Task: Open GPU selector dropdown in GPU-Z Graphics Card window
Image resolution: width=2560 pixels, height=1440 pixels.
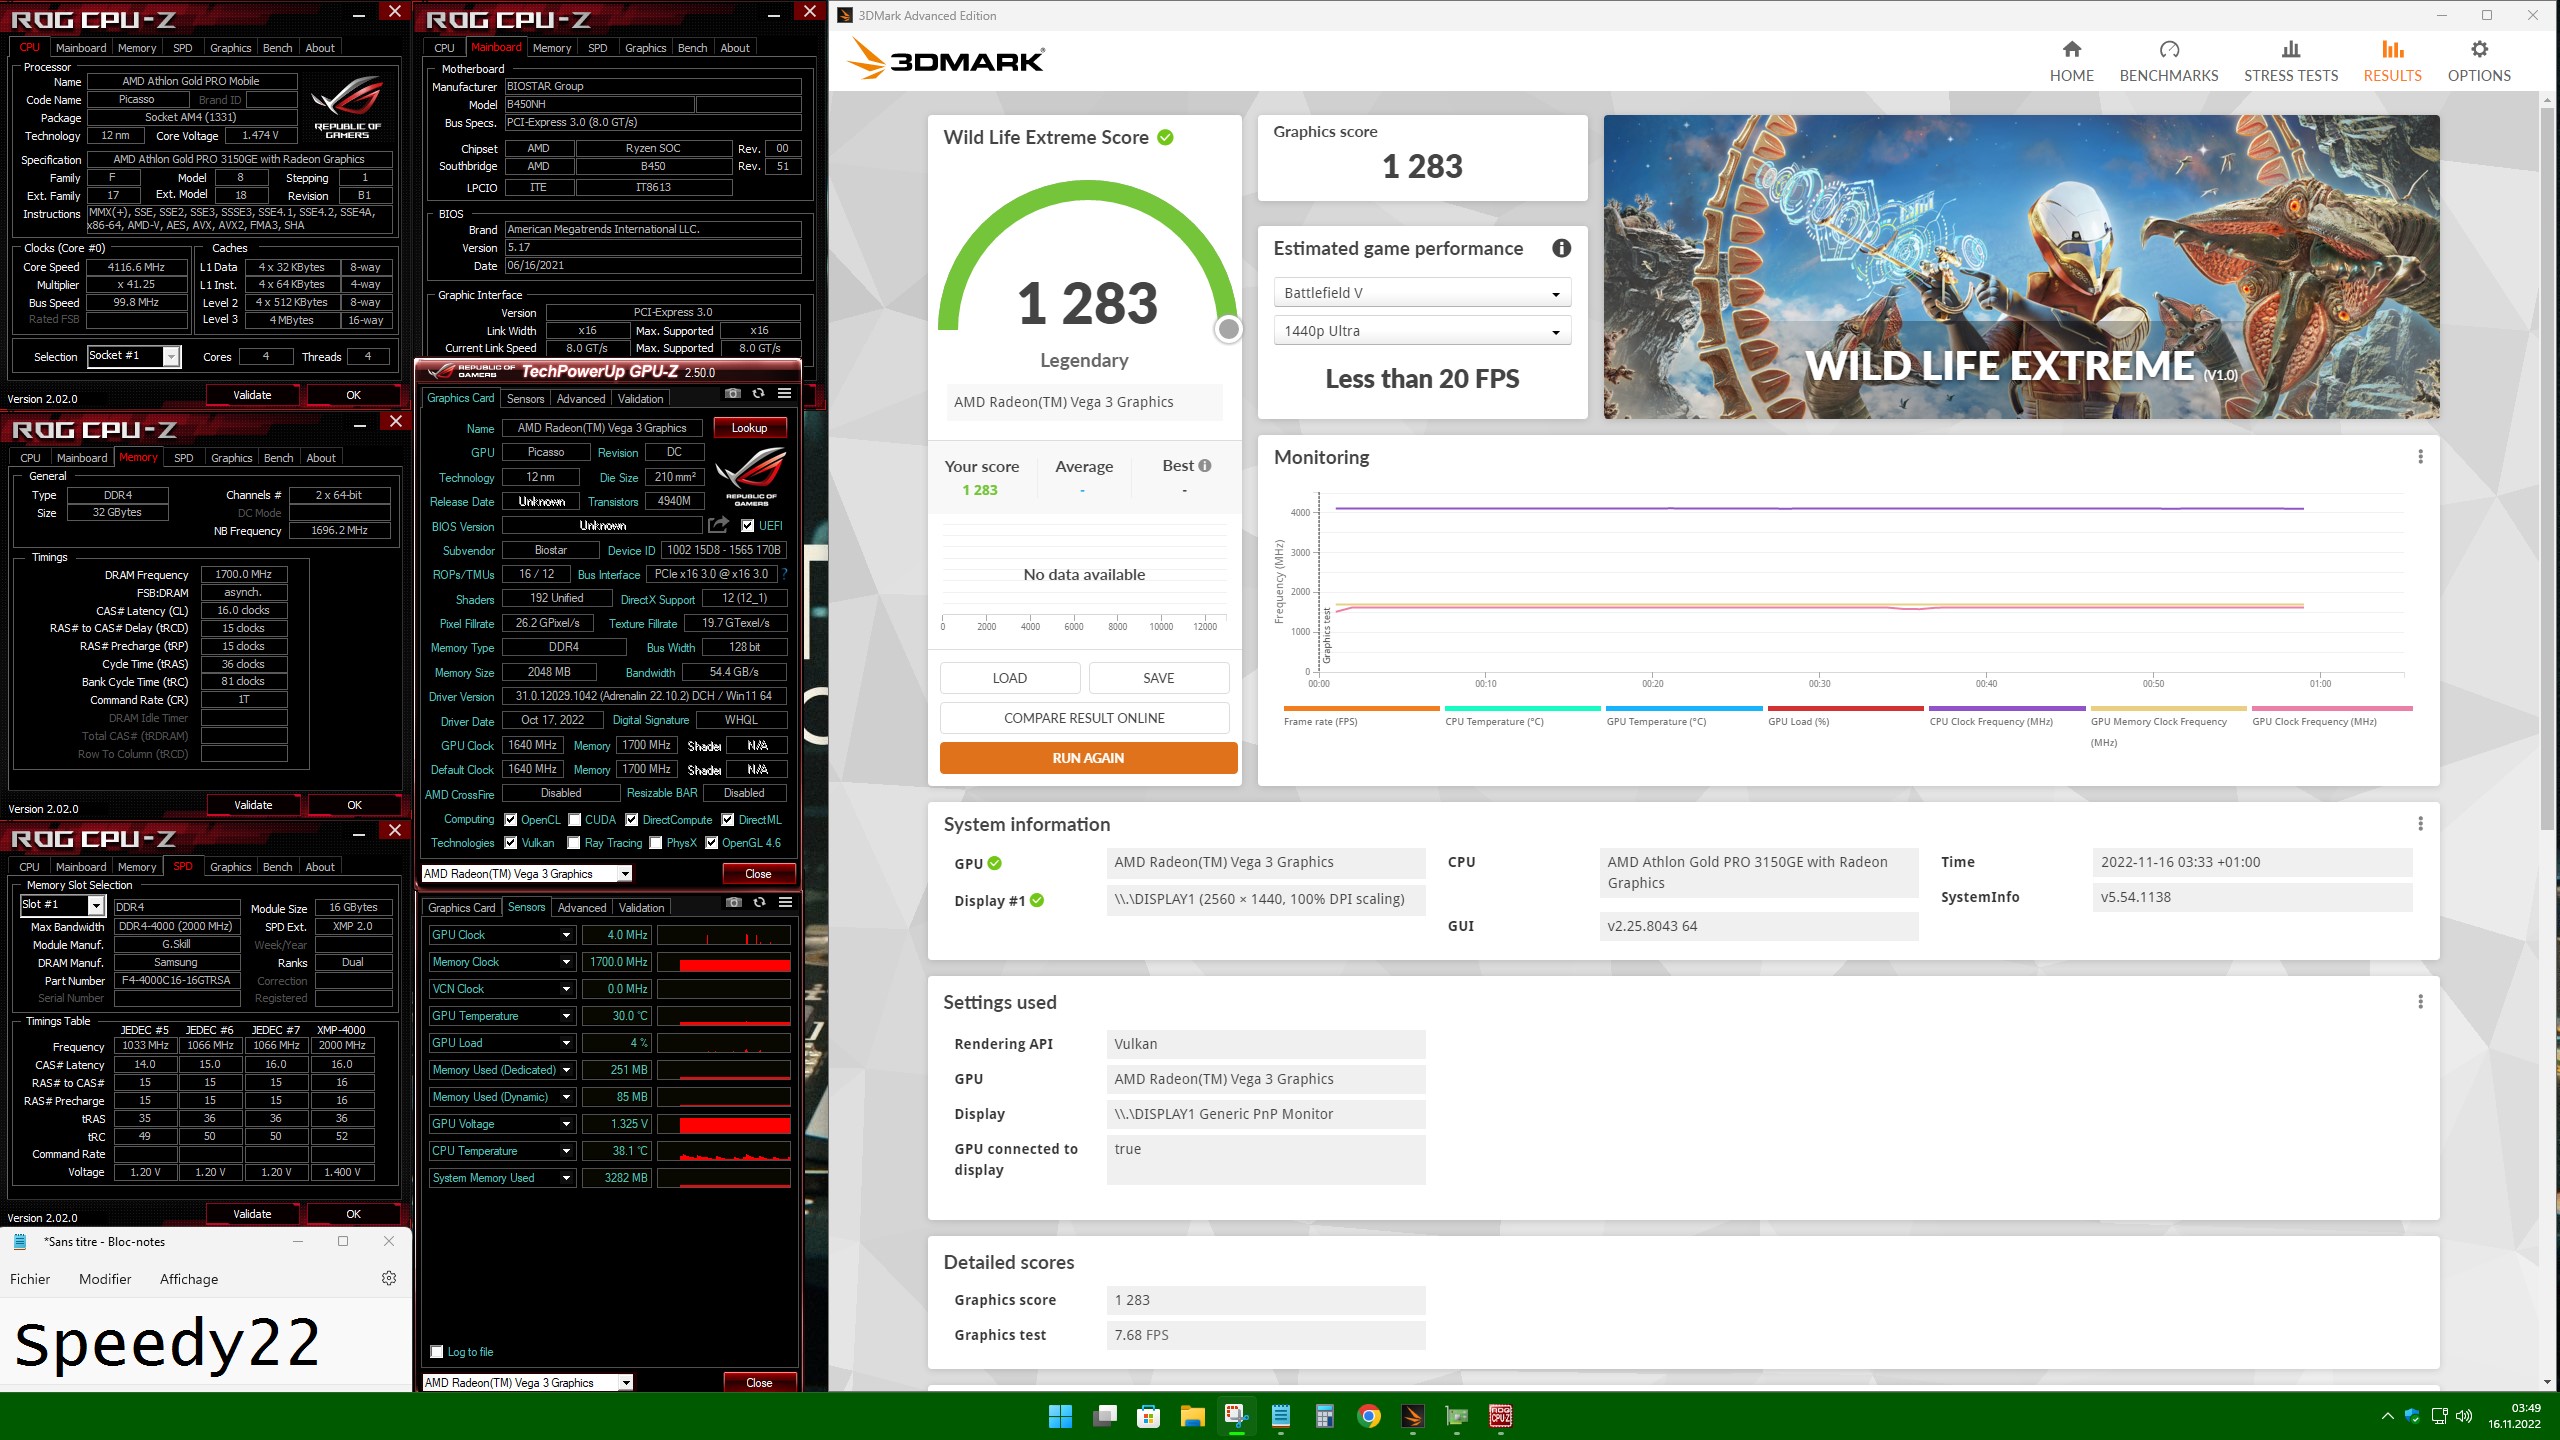Action: click(527, 874)
